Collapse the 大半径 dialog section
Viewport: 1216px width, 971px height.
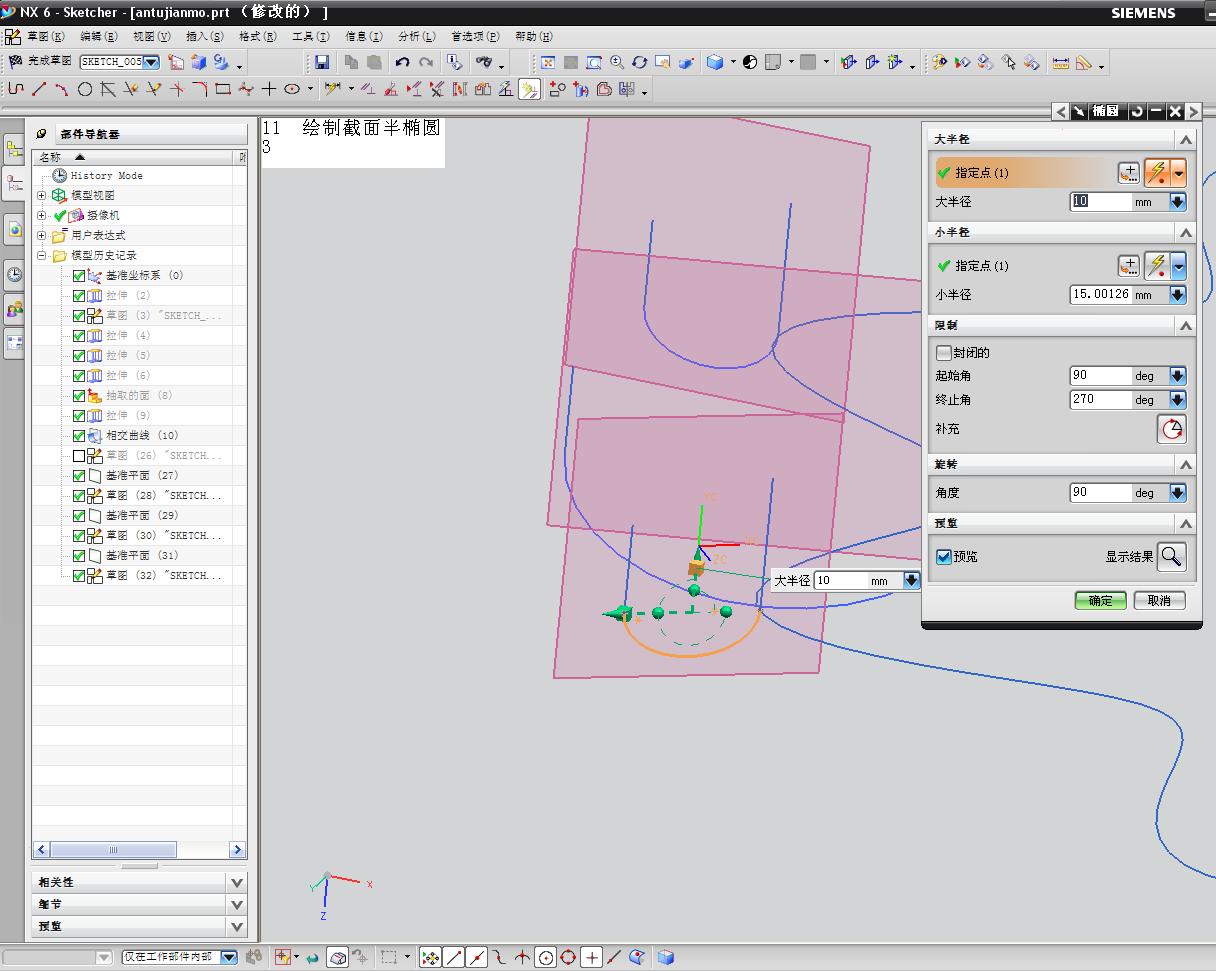(x=1185, y=139)
